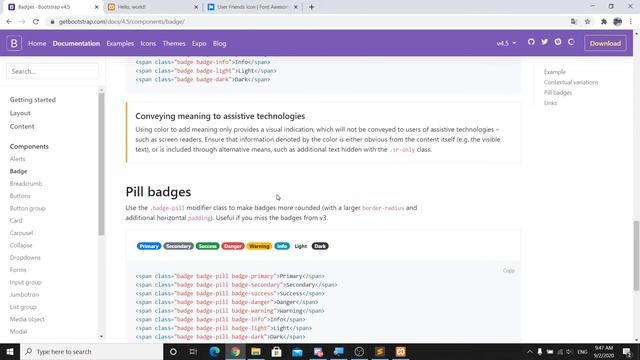This screenshot has height=360, width=640.
Task: Click the Primary pill badge
Action: (x=149, y=246)
